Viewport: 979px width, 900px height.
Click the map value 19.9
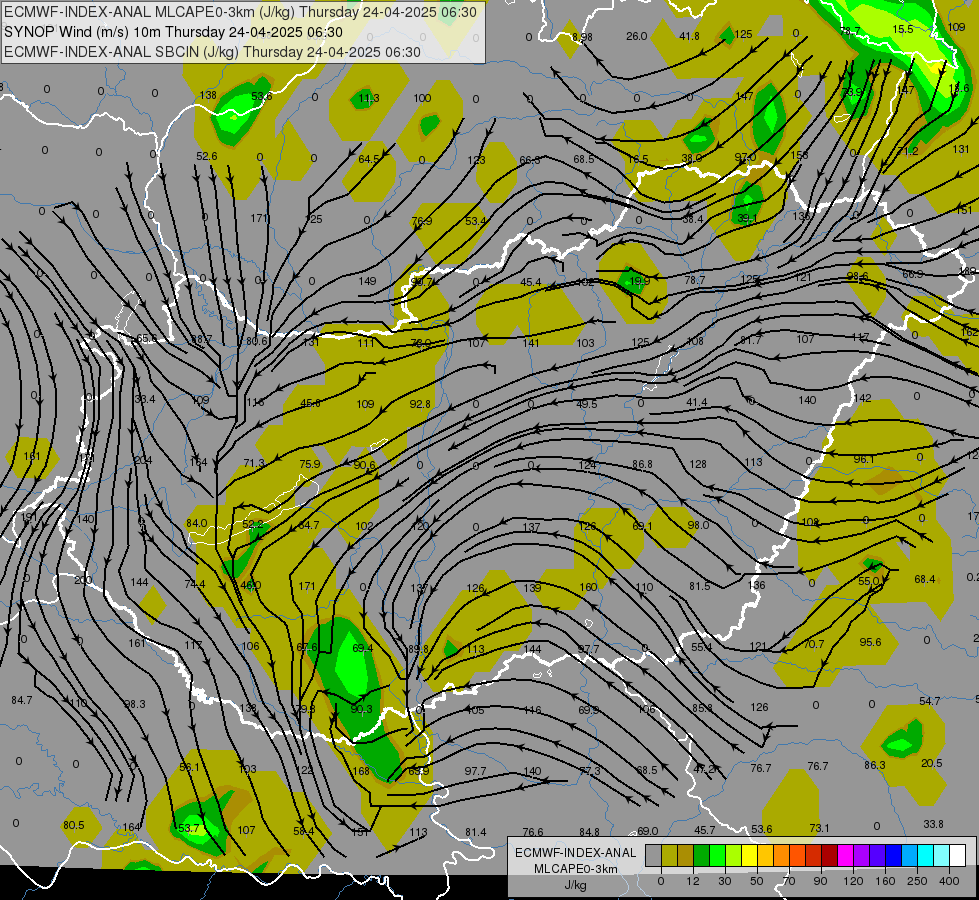point(639,282)
